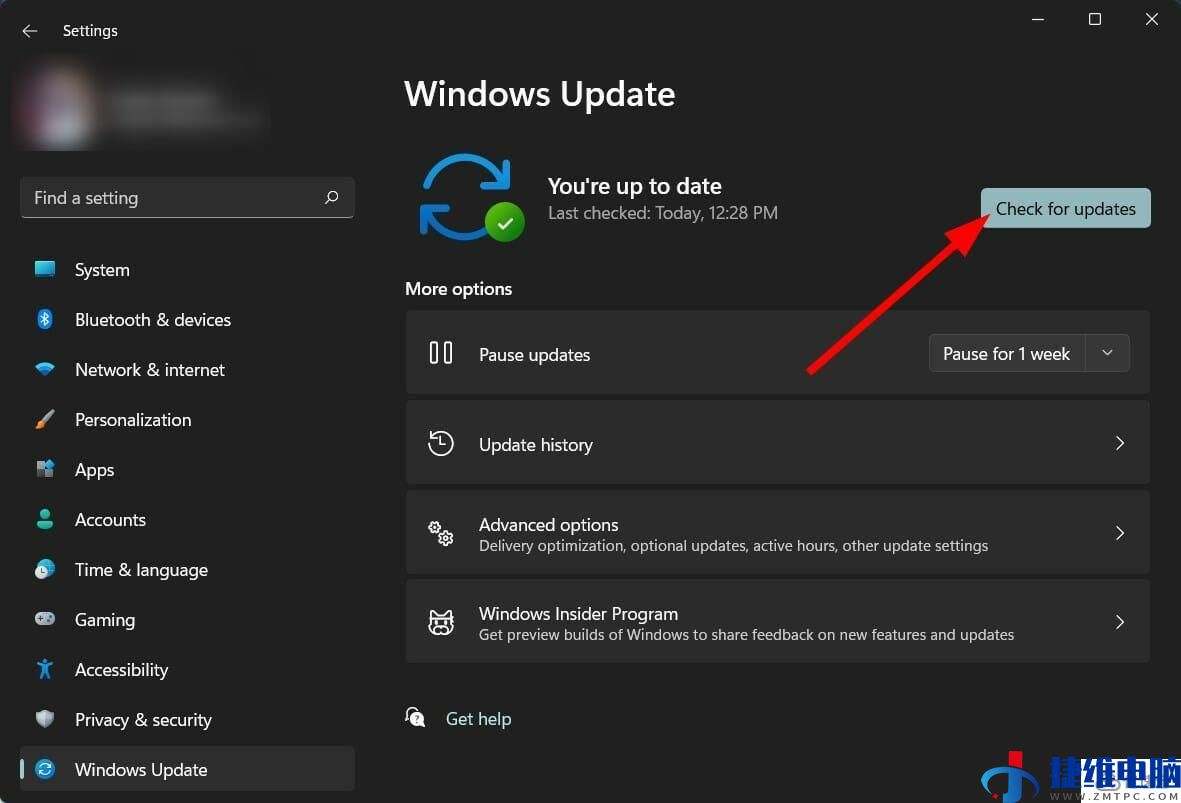Click "Last checked: Today, 12:28 PM" text
Image resolution: width=1181 pixels, height=803 pixels.
pyautogui.click(x=663, y=213)
